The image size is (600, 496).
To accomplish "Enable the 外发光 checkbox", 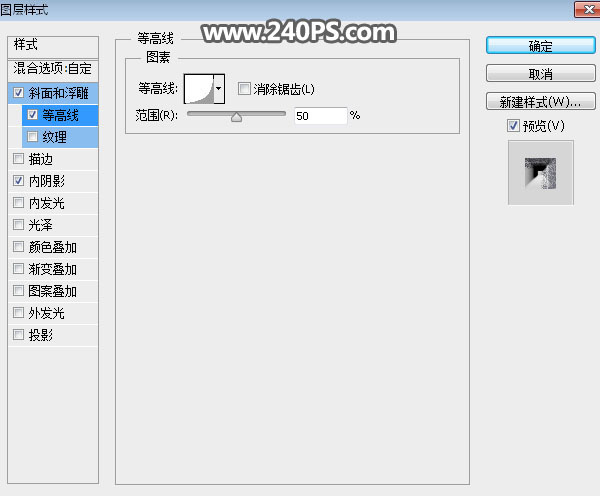I will (x=18, y=313).
